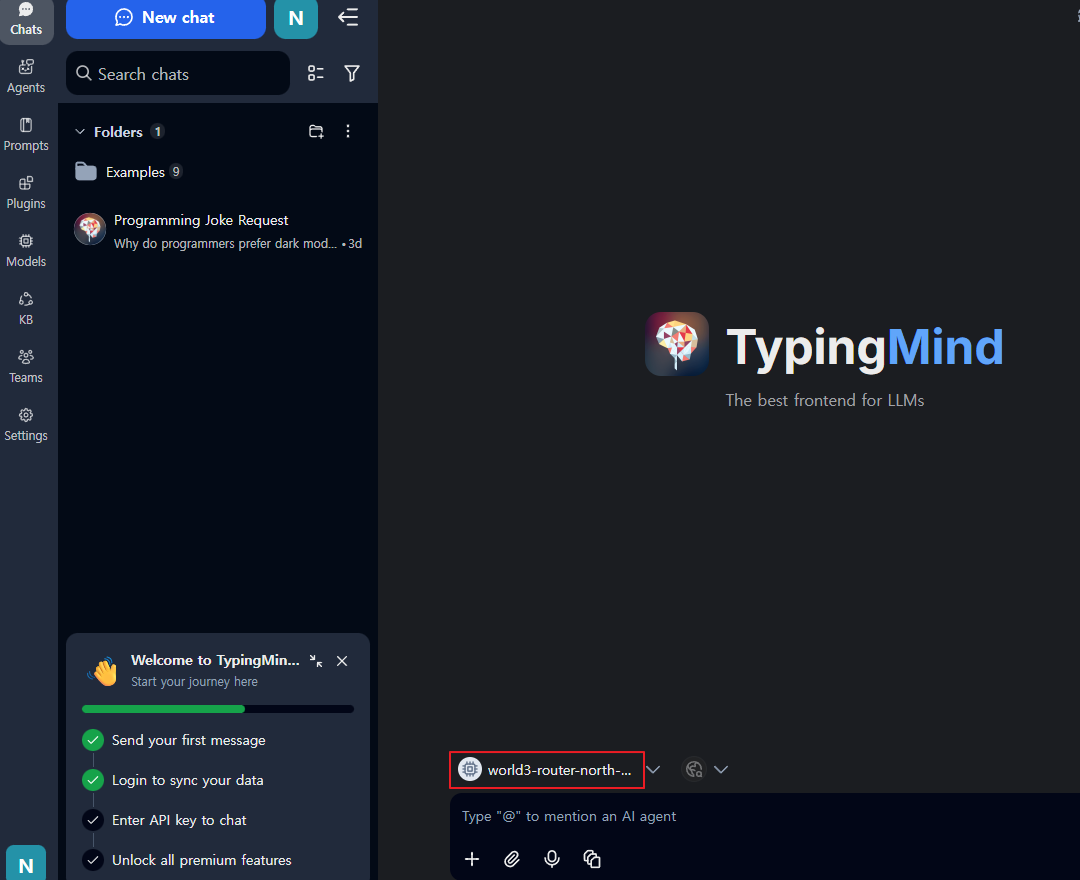Click the attach file paperclip icon
This screenshot has height=880, width=1080.
tap(512, 859)
